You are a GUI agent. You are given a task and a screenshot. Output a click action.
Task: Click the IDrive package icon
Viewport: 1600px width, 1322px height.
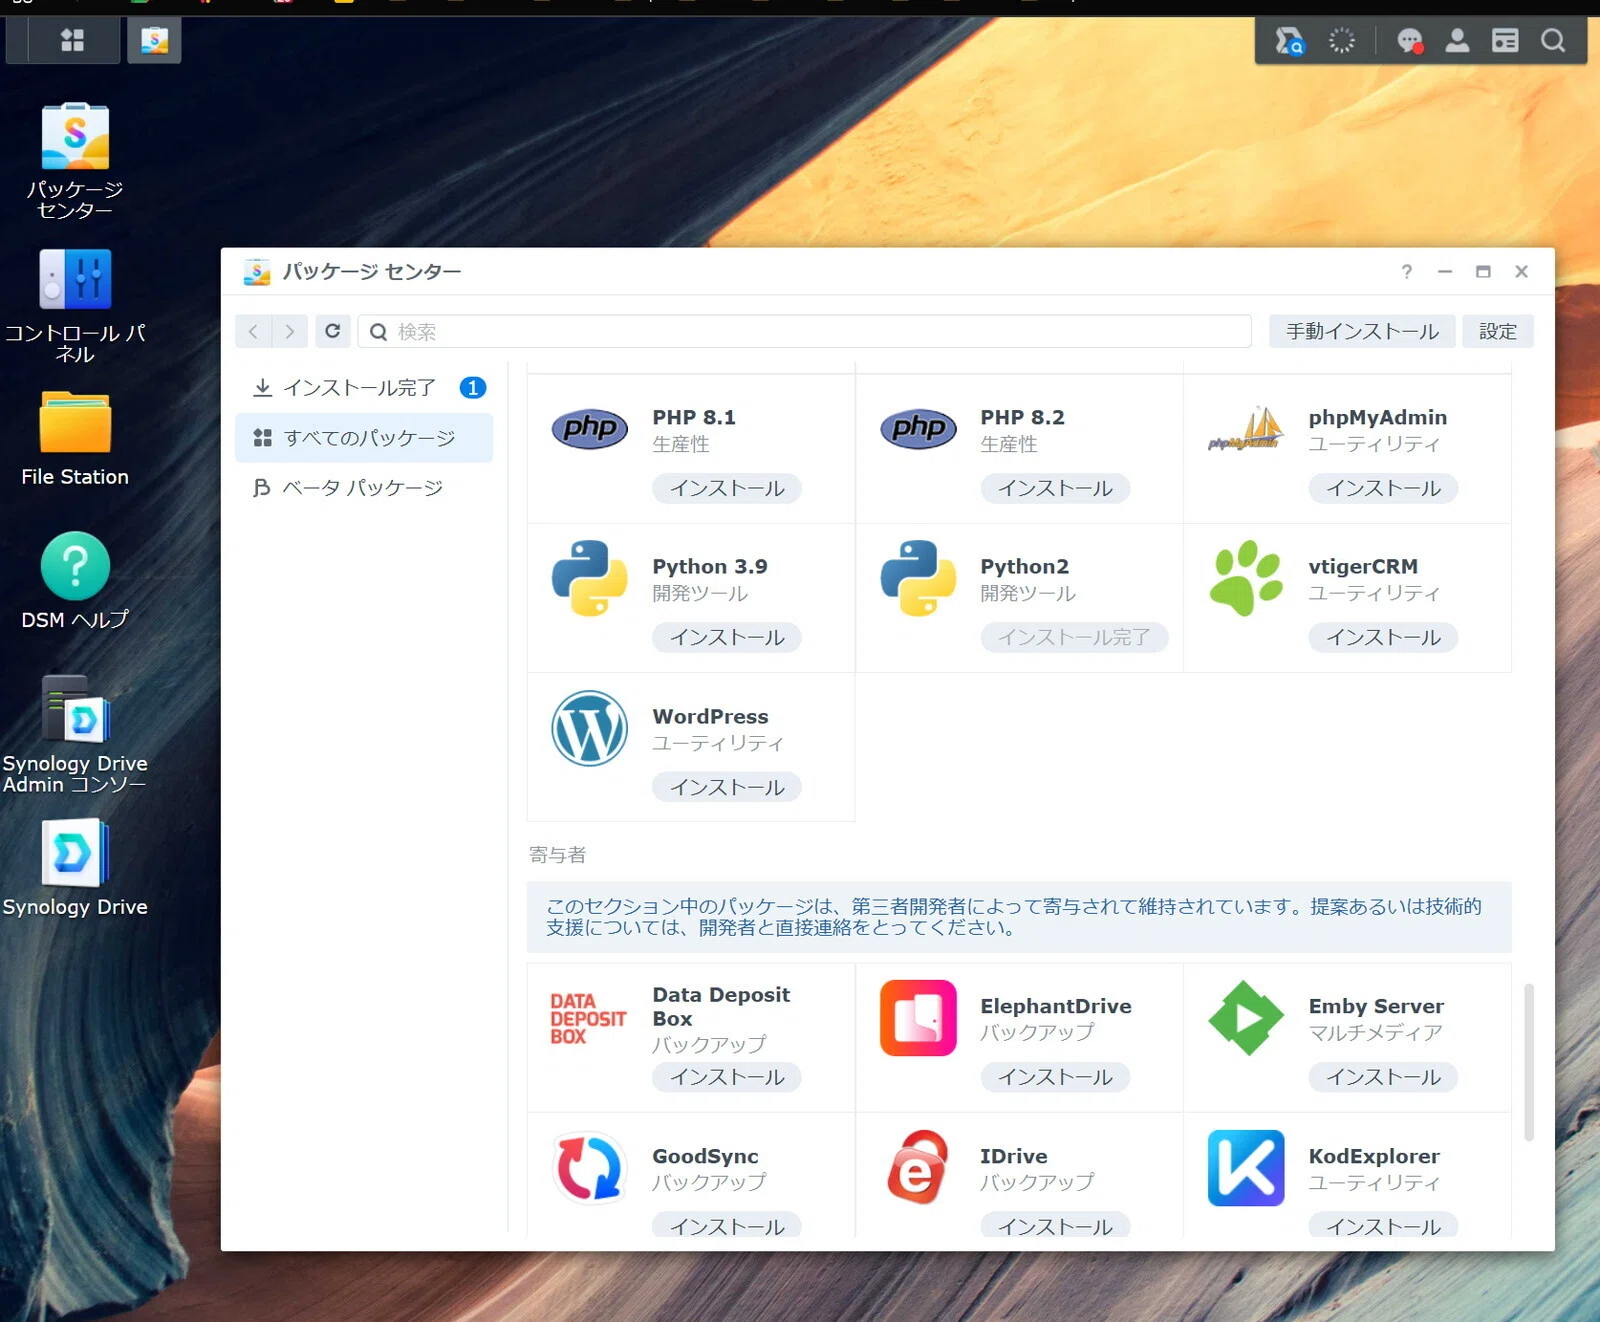click(918, 1167)
